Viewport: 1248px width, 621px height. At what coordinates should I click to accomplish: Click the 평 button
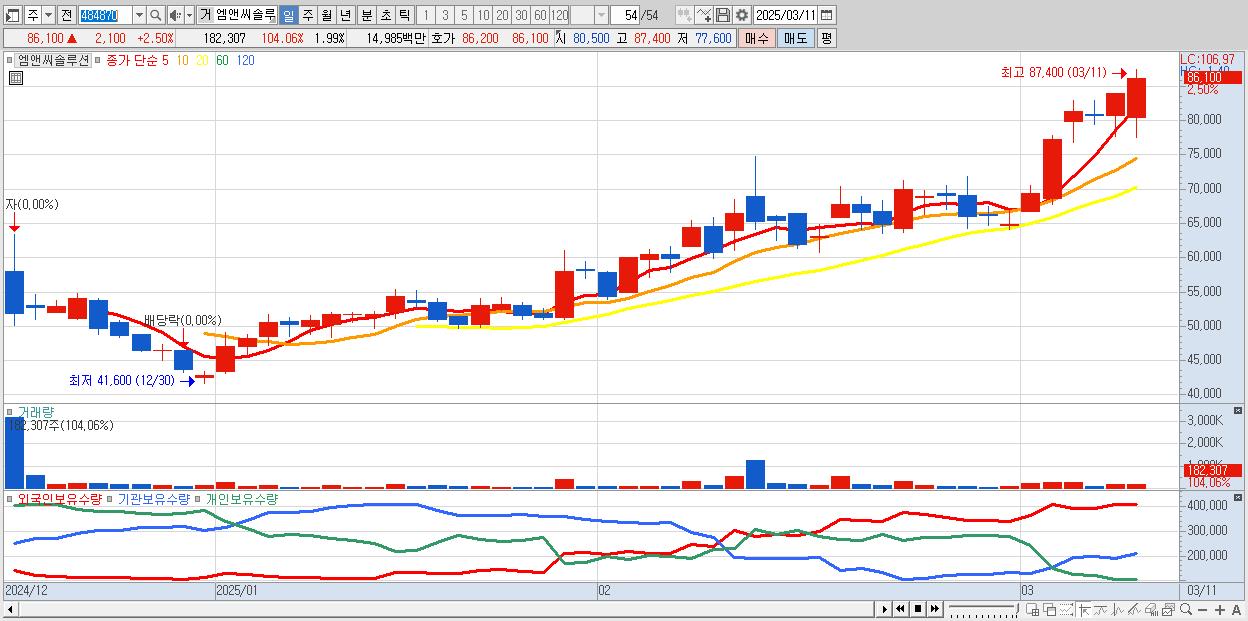tap(826, 38)
